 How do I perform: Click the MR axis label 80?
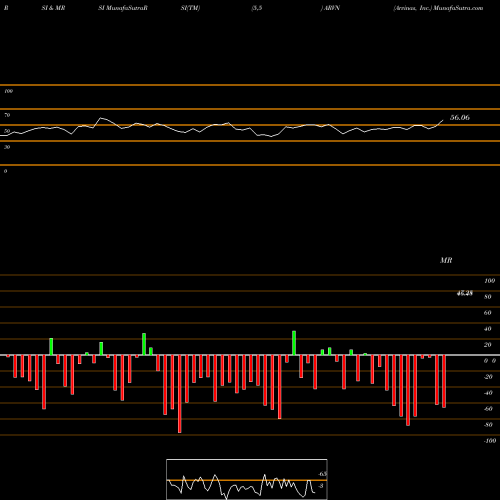tap(488, 297)
